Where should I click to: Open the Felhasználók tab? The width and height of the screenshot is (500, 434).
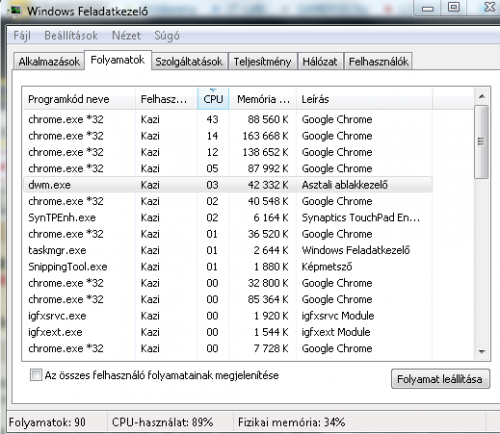(x=378, y=61)
